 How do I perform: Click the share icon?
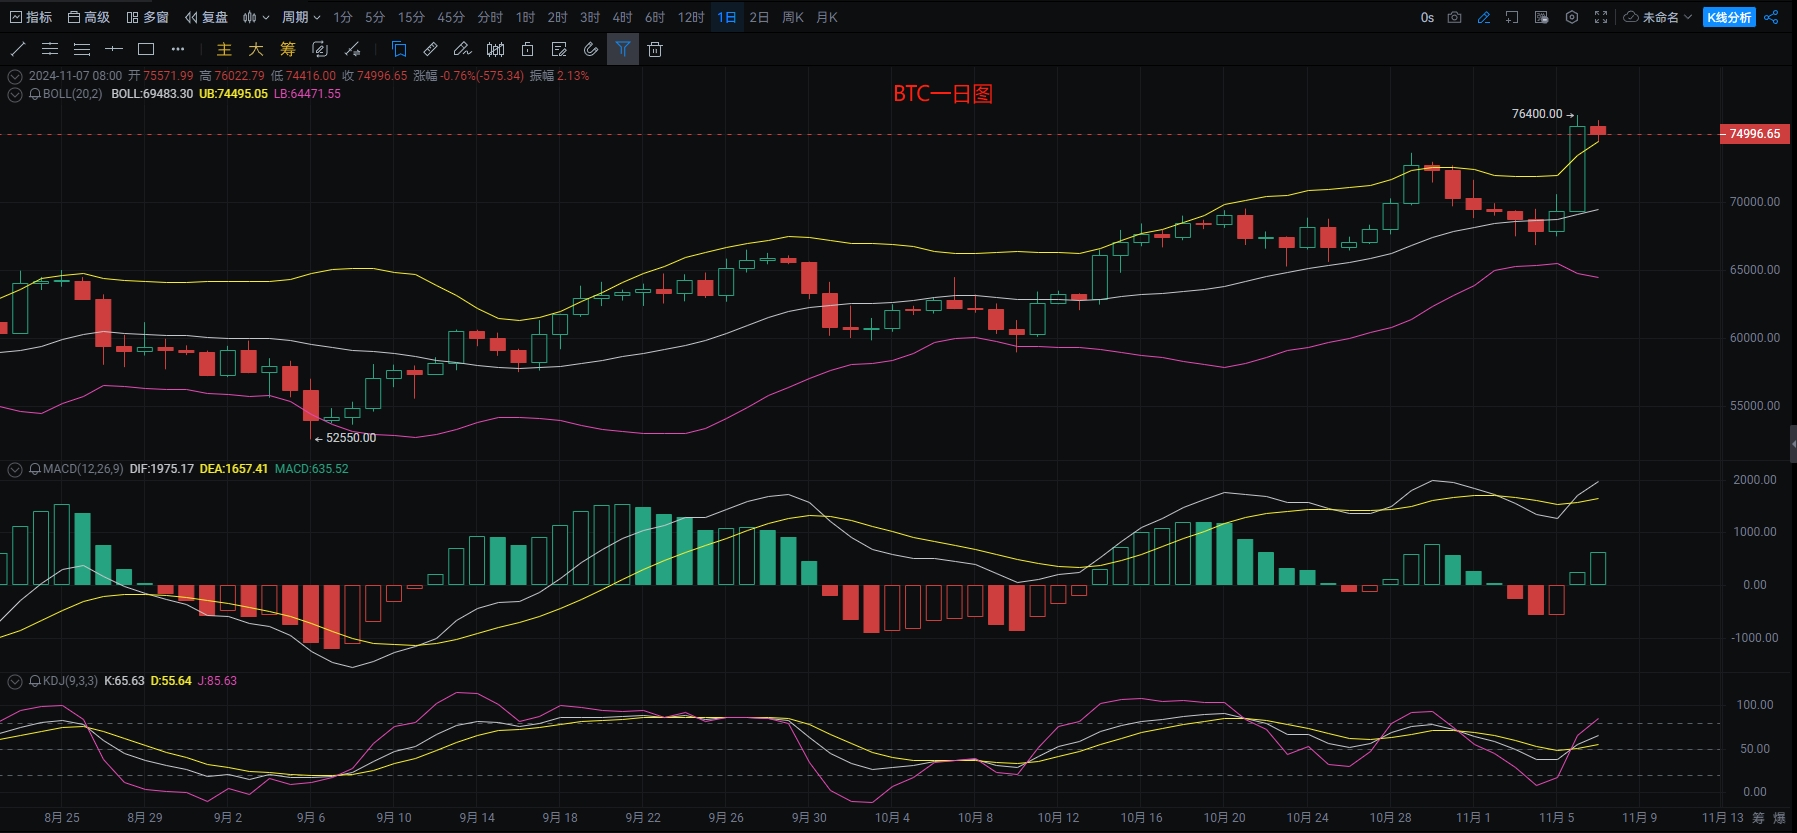pyautogui.click(x=1771, y=17)
